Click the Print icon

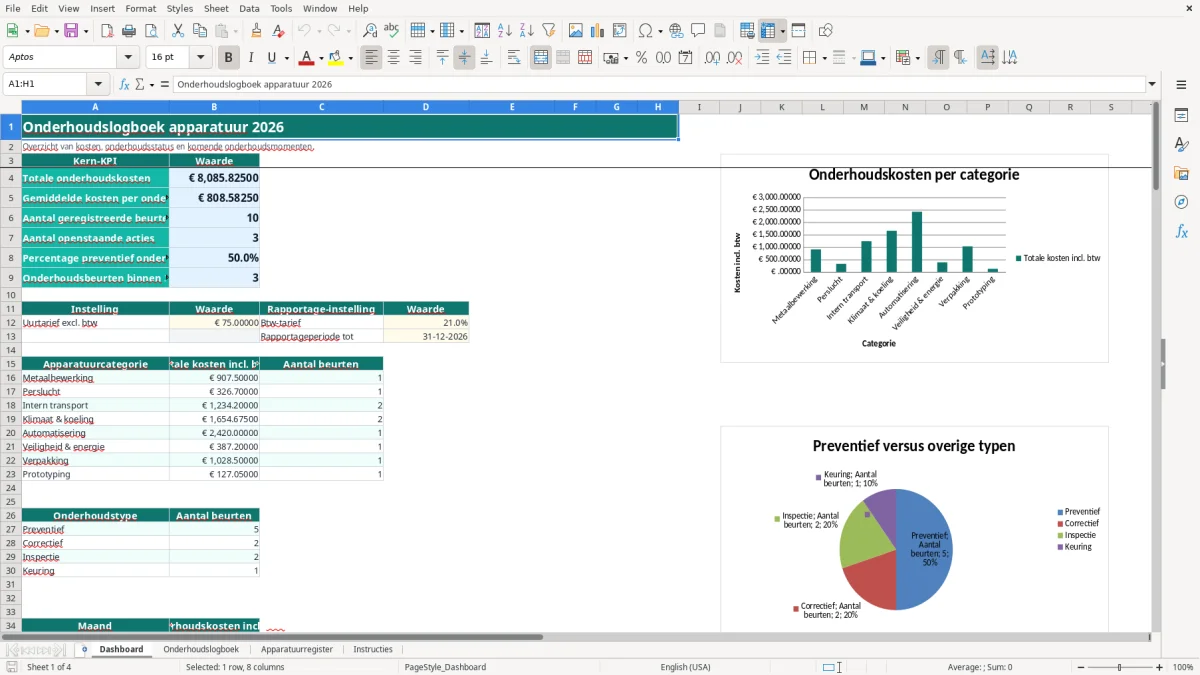(128, 31)
